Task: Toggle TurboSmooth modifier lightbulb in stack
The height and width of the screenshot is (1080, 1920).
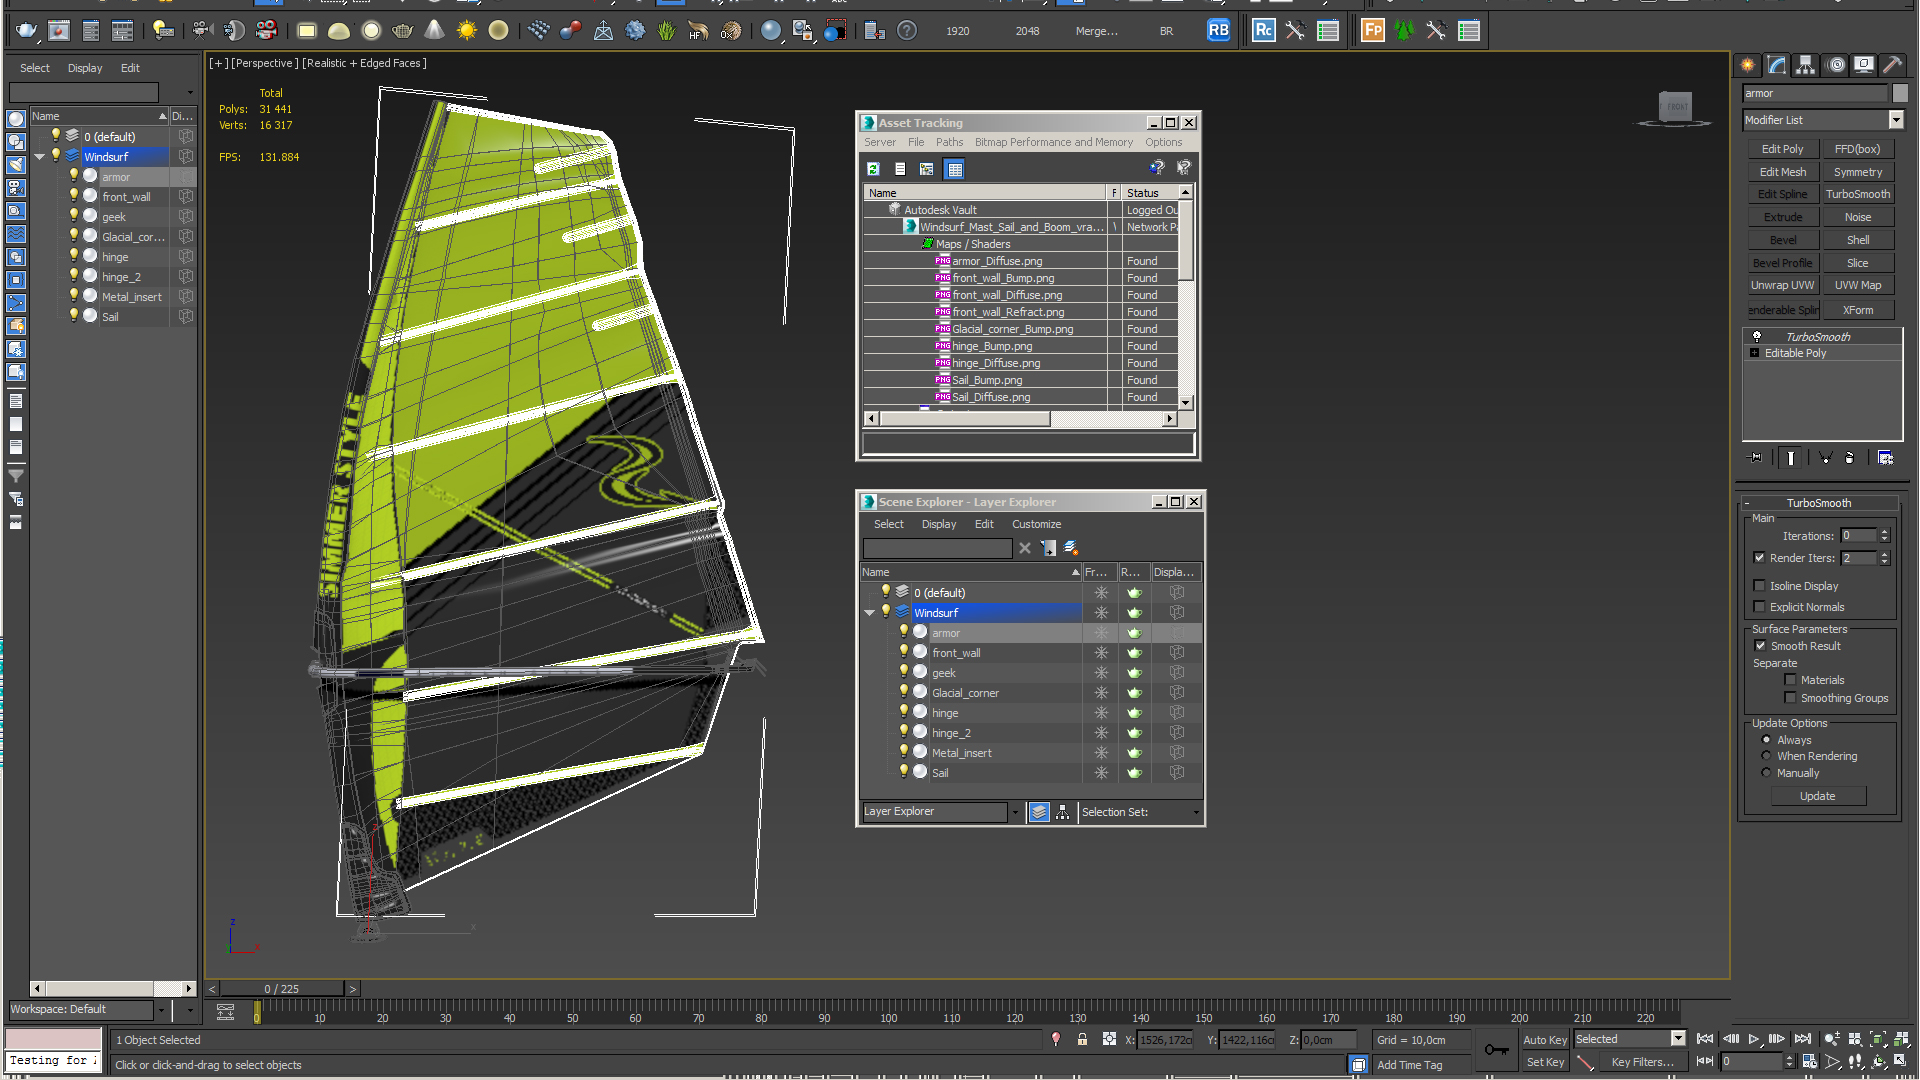Action: (x=1756, y=337)
